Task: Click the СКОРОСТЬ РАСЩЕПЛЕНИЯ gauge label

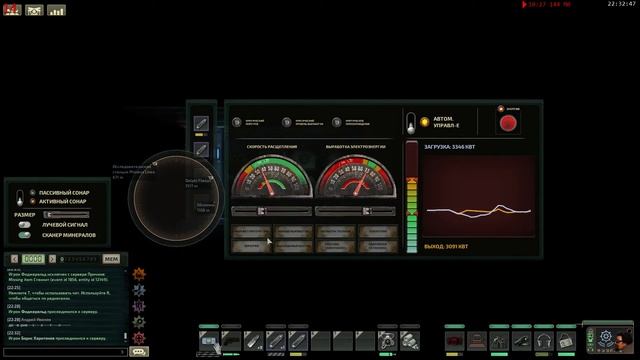Action: (x=272, y=147)
